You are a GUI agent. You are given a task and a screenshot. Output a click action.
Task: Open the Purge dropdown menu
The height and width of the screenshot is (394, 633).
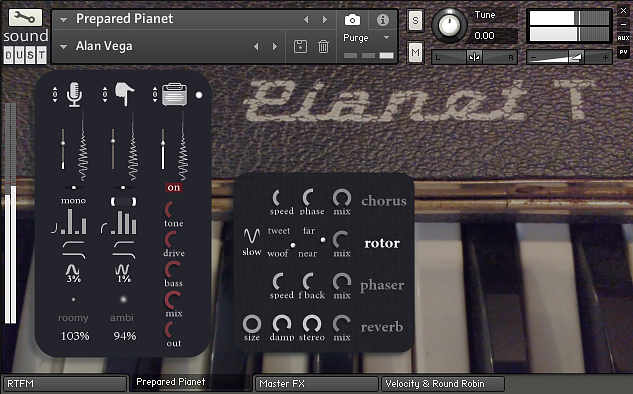point(386,38)
